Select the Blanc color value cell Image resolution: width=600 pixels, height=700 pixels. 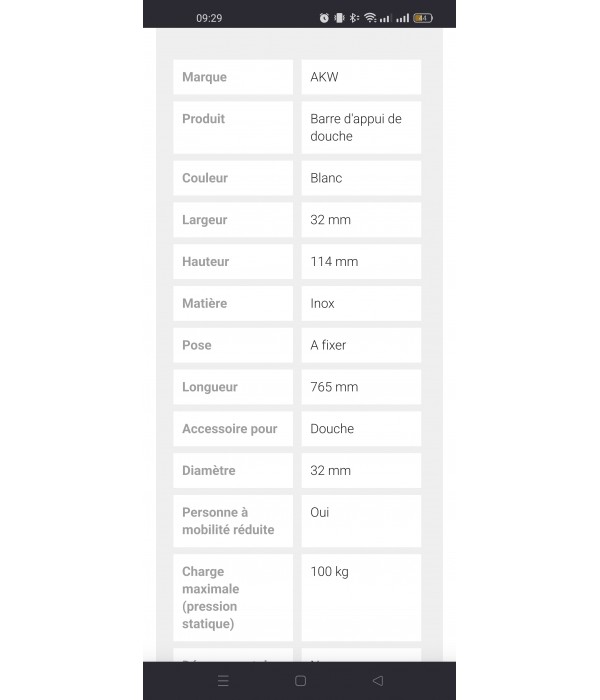click(361, 178)
